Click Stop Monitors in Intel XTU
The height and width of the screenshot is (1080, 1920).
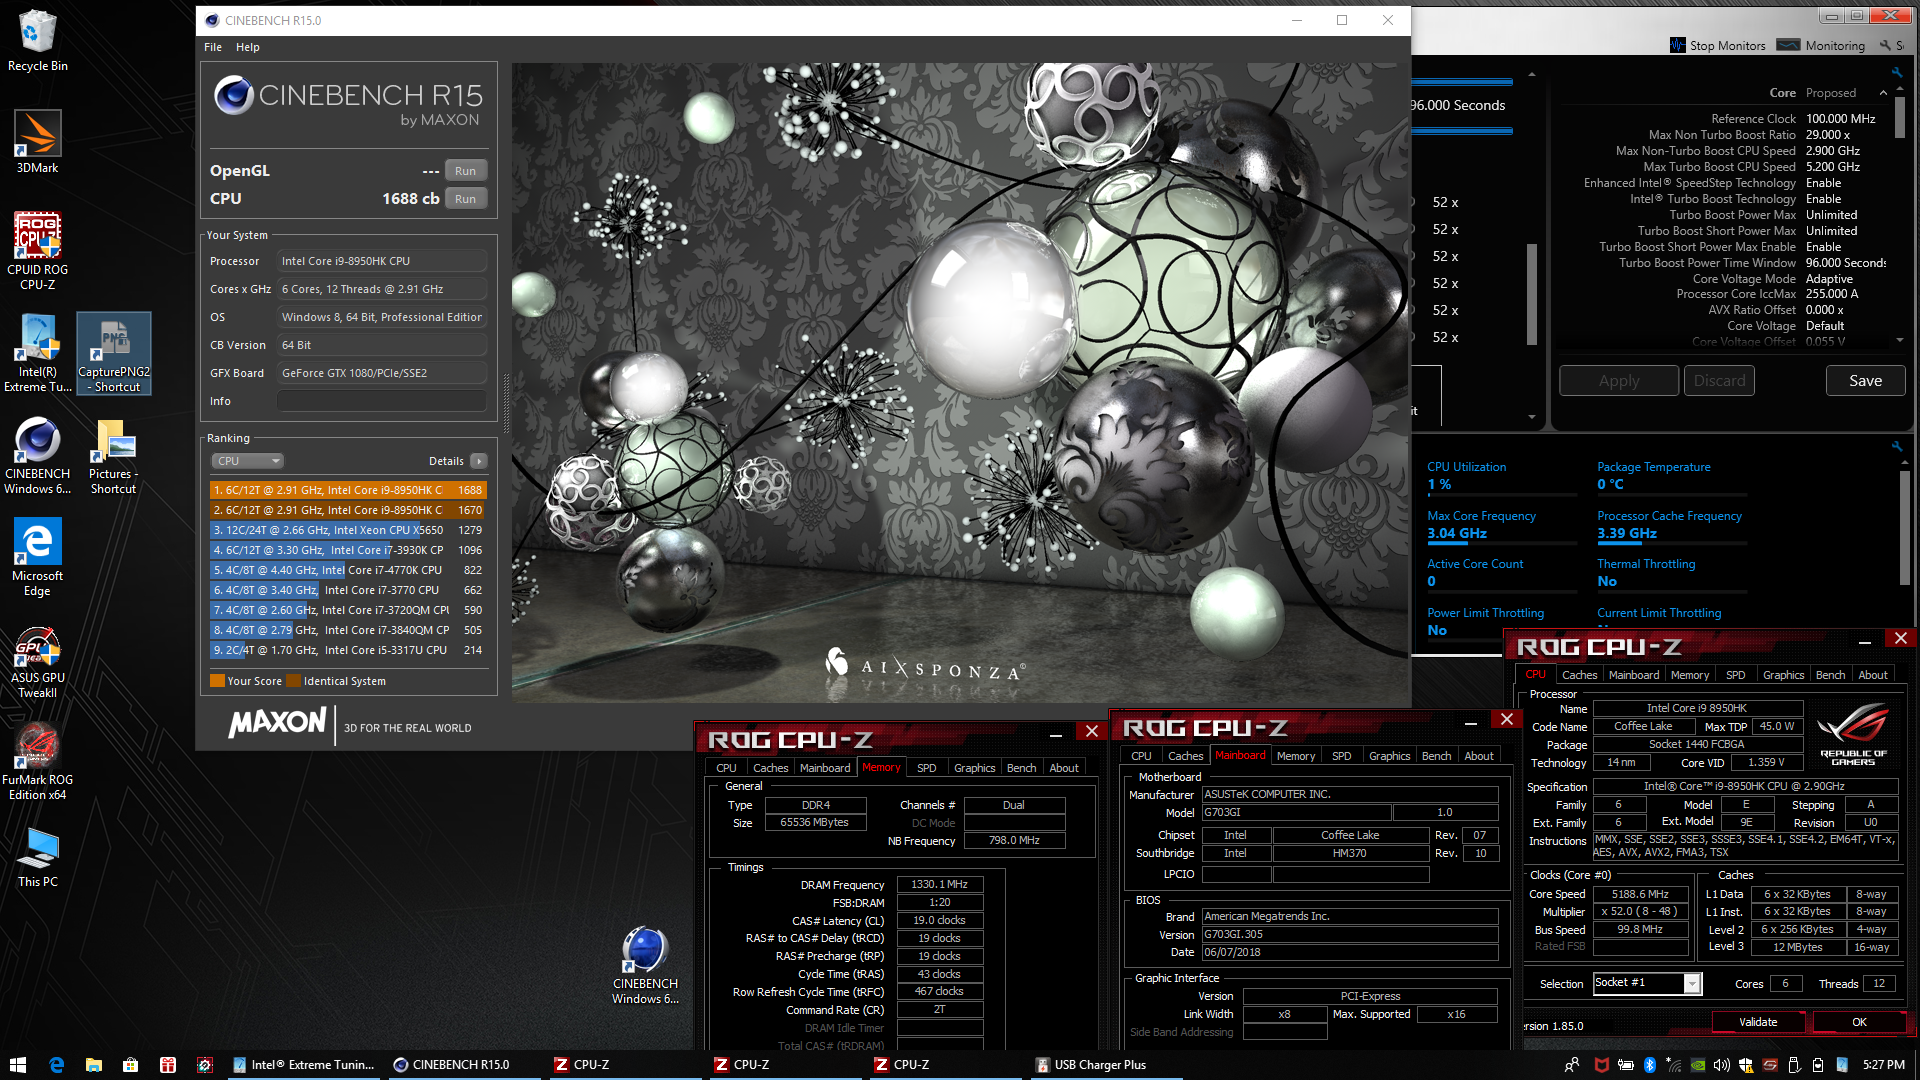click(1718, 45)
